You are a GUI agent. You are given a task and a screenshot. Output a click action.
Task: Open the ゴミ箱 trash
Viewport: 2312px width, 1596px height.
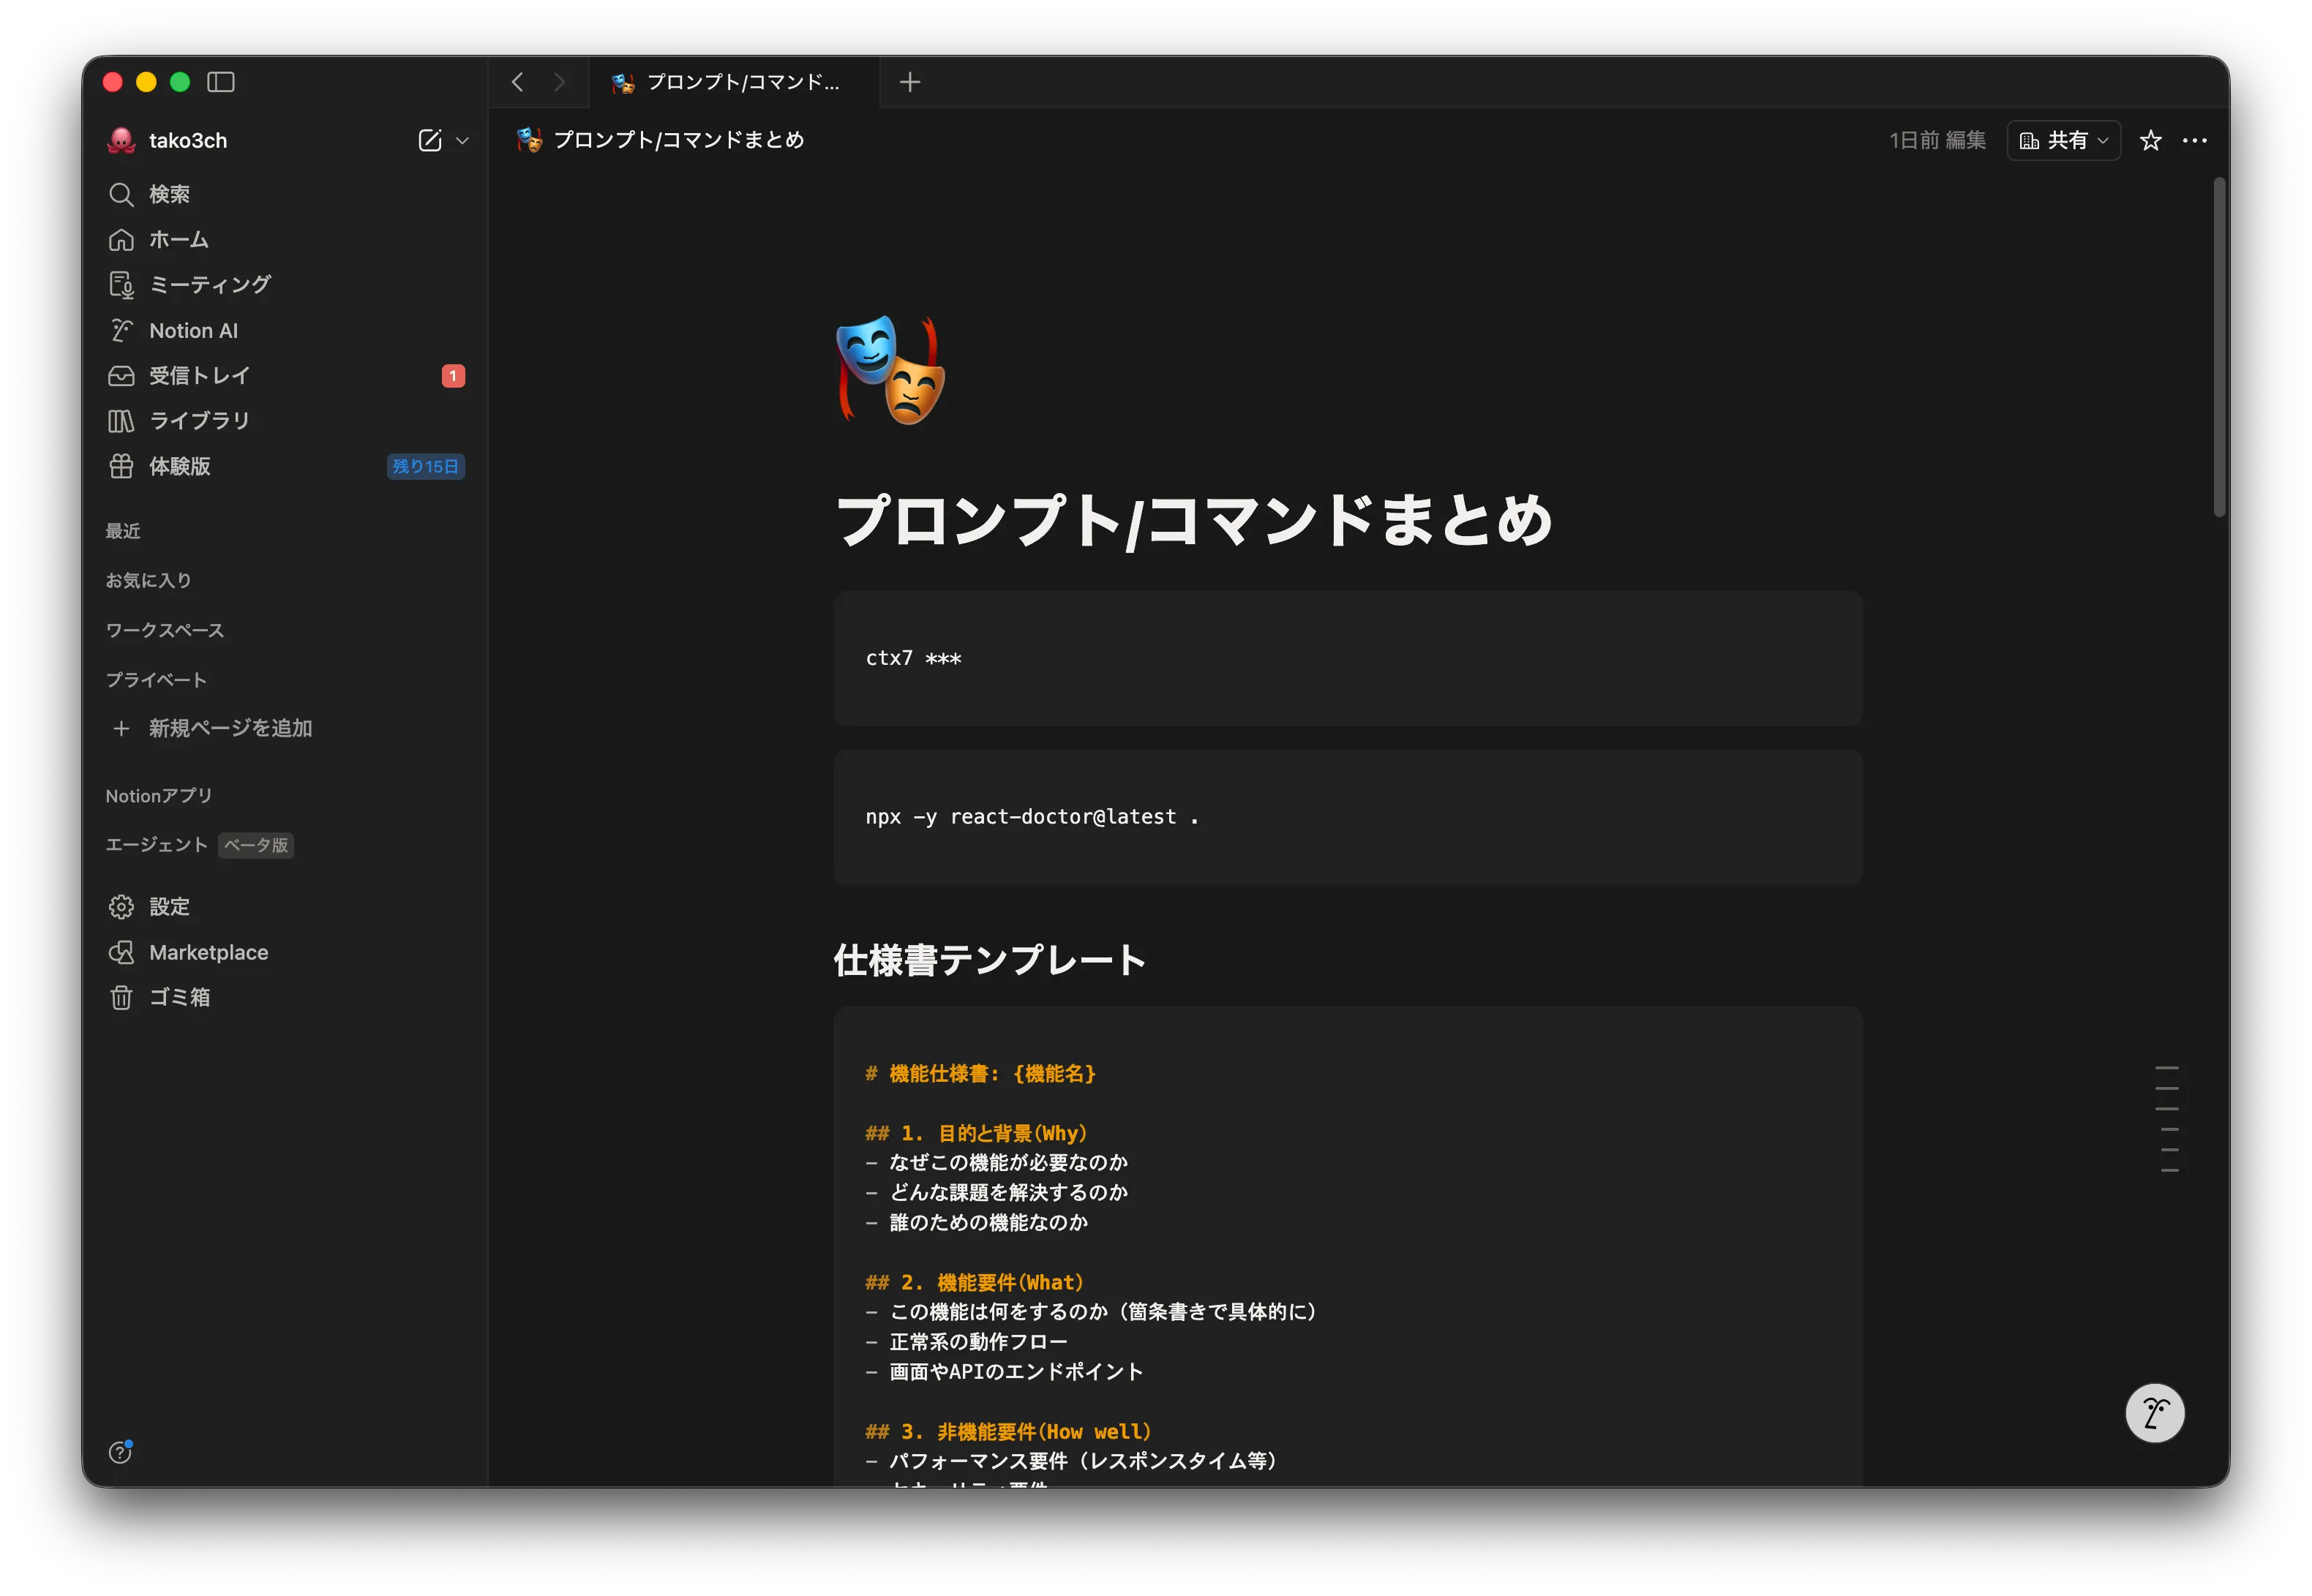pyautogui.click(x=180, y=997)
